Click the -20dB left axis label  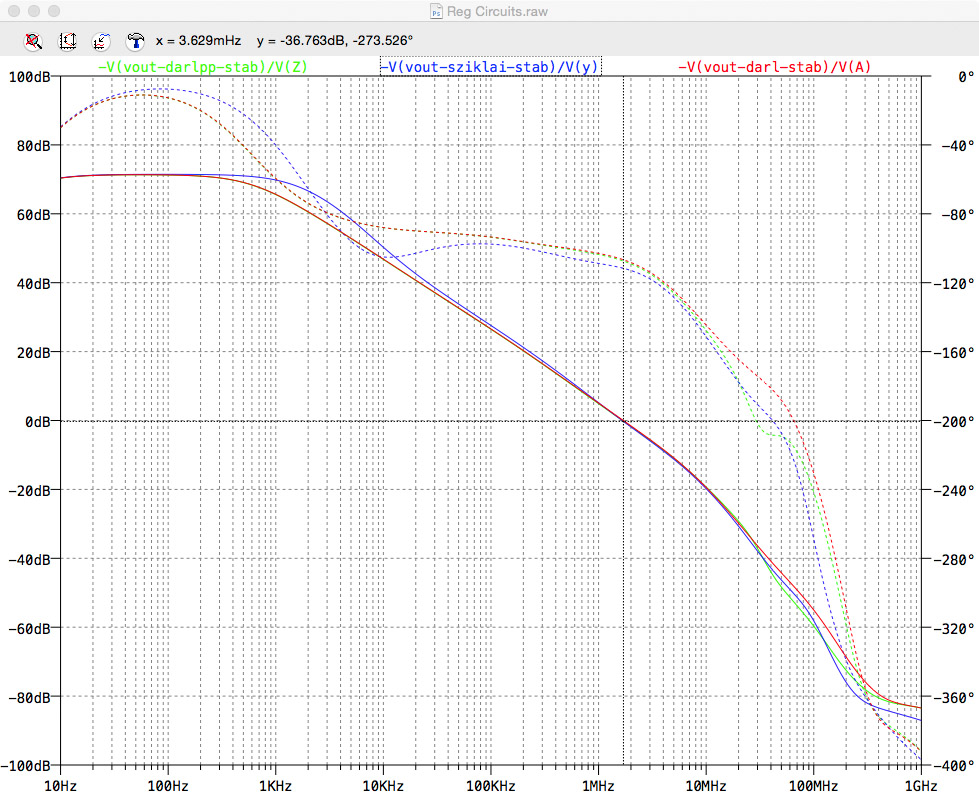(x=29, y=491)
